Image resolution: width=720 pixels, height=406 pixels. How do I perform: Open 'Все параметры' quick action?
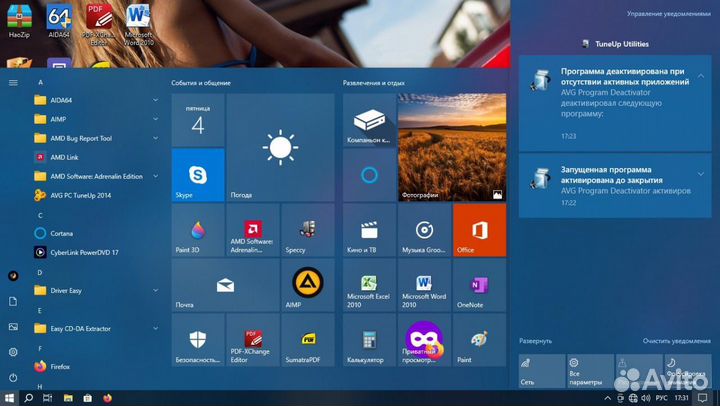click(591, 371)
